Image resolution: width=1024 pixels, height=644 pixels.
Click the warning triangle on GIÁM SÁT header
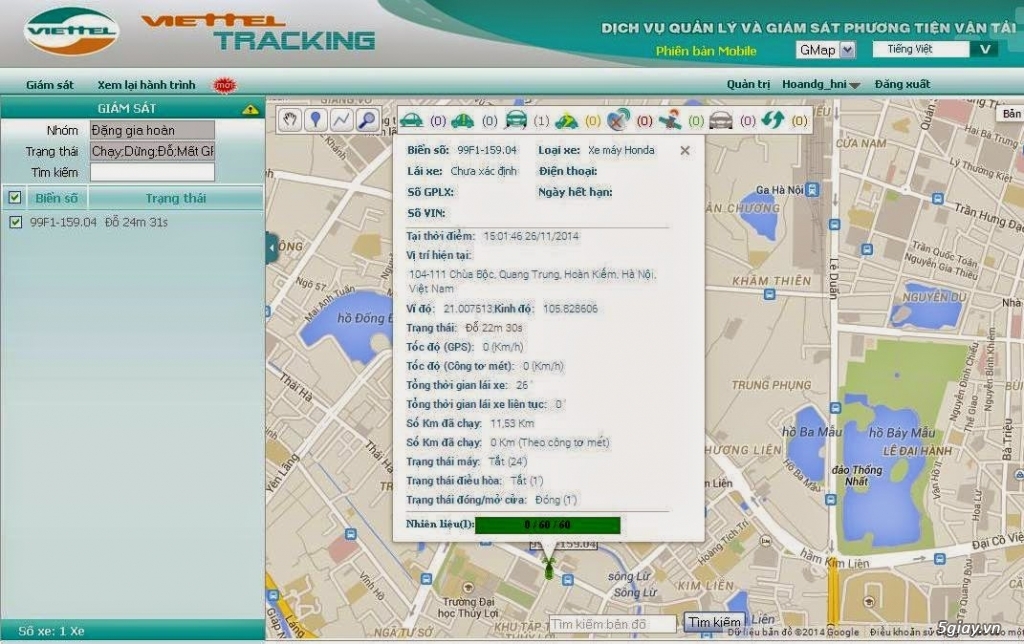[x=248, y=112]
